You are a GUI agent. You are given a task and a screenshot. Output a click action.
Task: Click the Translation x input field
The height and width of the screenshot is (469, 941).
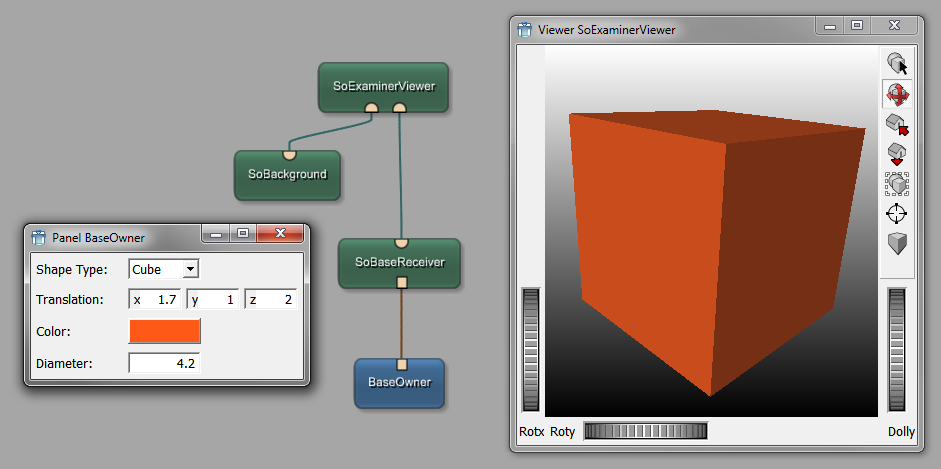coord(156,300)
